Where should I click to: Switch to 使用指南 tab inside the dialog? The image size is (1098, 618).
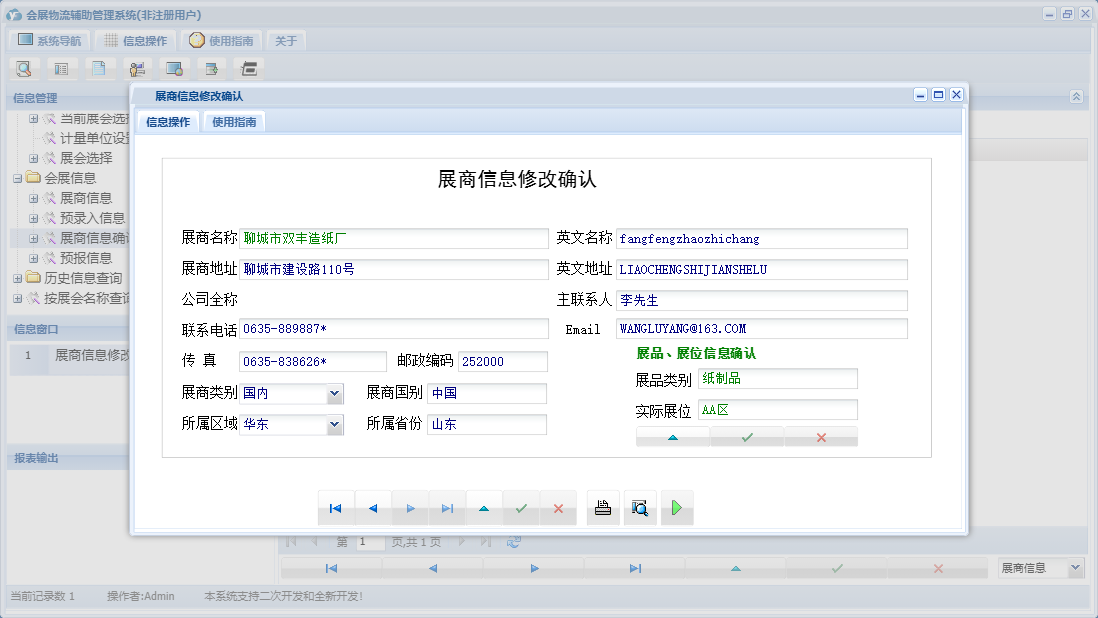coord(234,122)
